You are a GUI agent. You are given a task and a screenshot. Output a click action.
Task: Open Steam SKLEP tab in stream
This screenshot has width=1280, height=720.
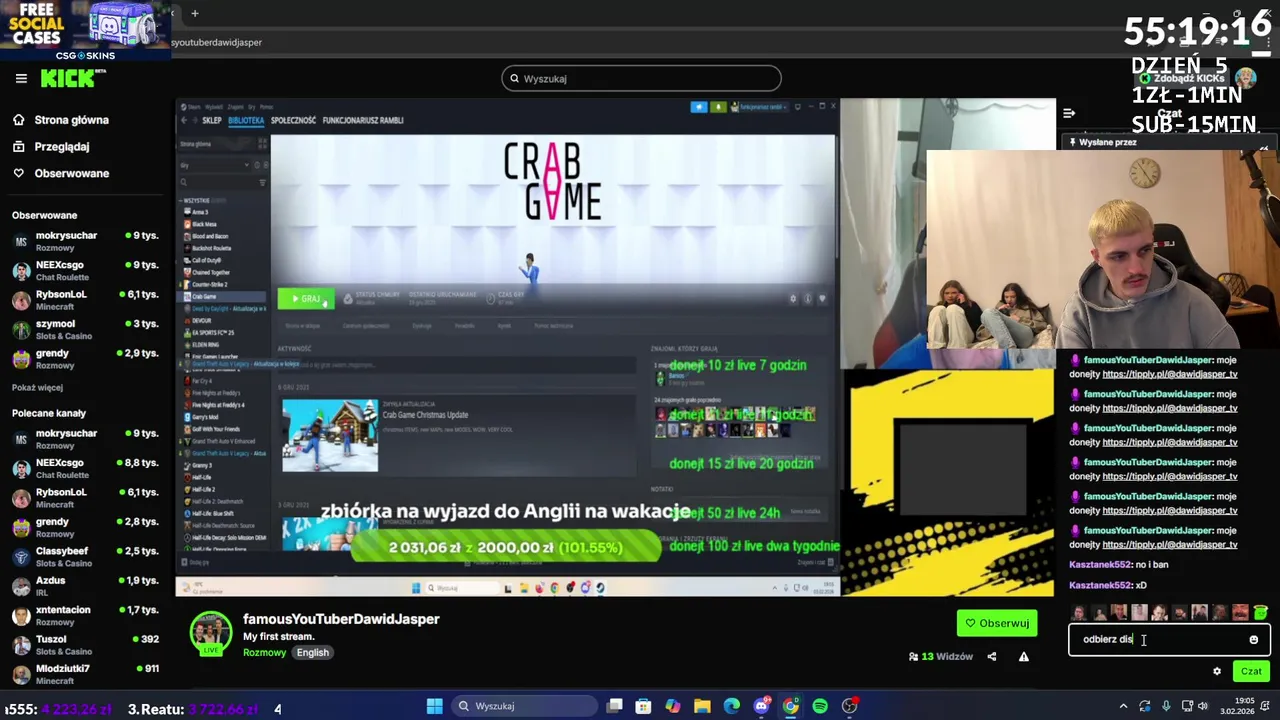(x=212, y=120)
